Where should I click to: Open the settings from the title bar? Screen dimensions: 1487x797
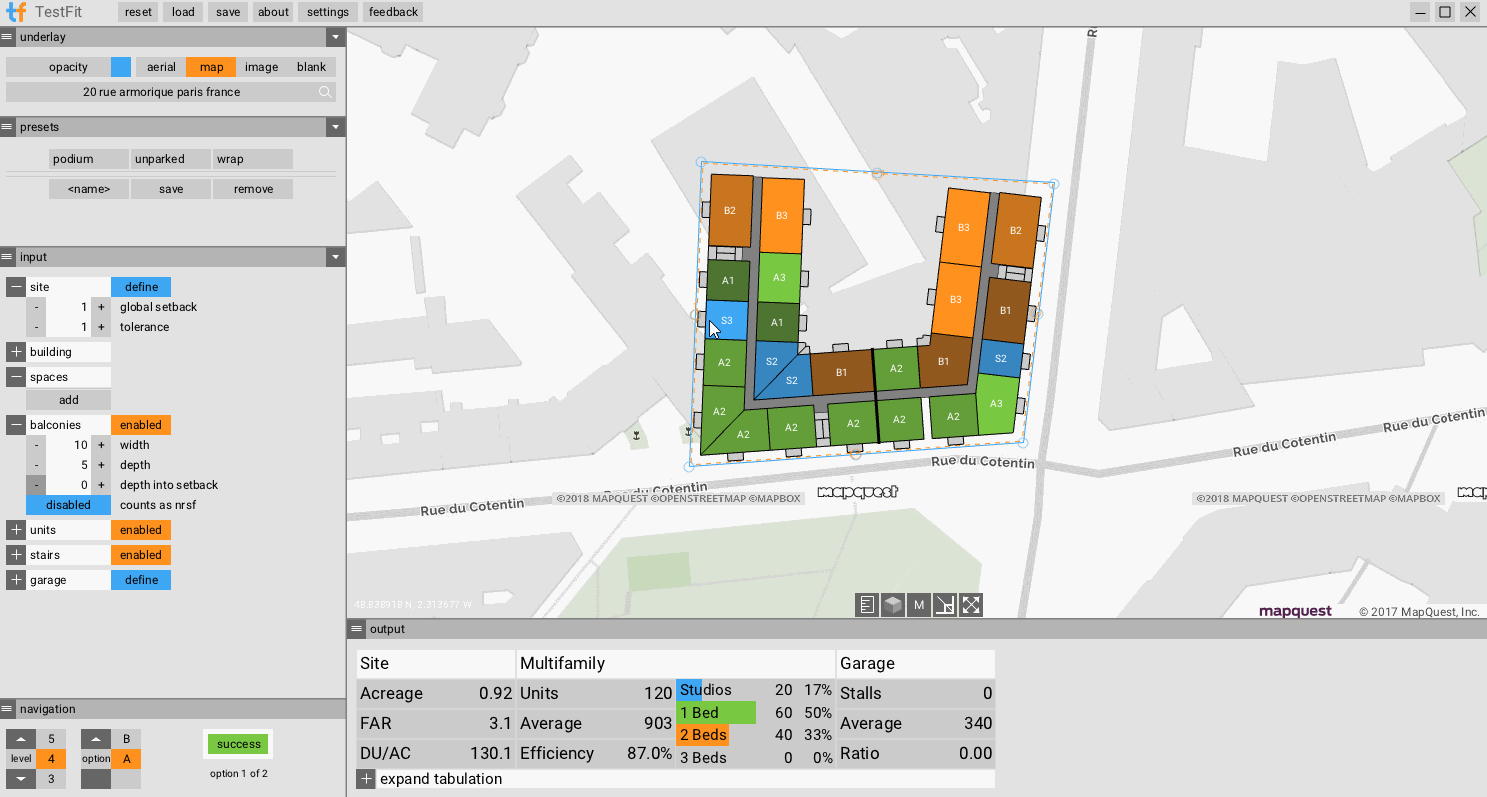point(327,11)
